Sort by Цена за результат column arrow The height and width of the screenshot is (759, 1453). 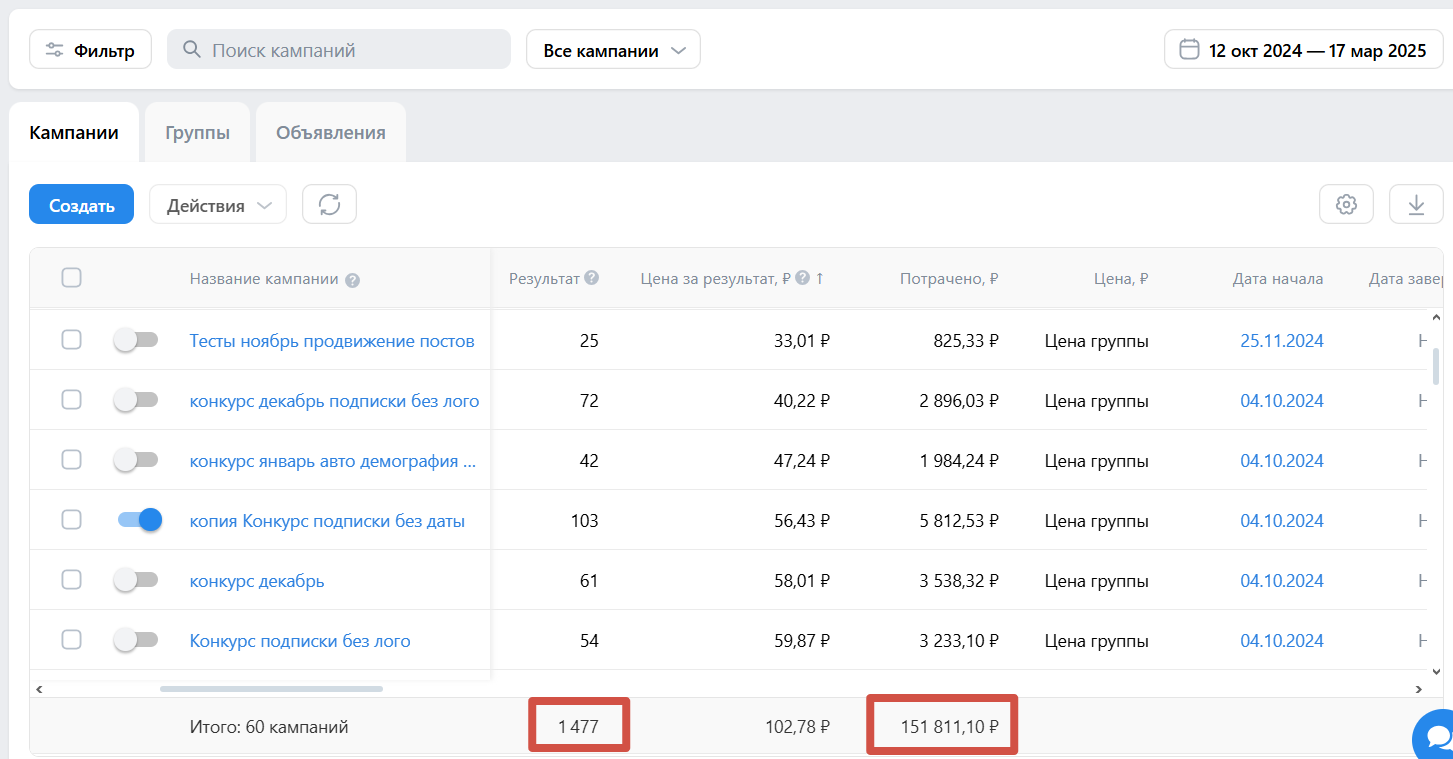click(x=820, y=279)
